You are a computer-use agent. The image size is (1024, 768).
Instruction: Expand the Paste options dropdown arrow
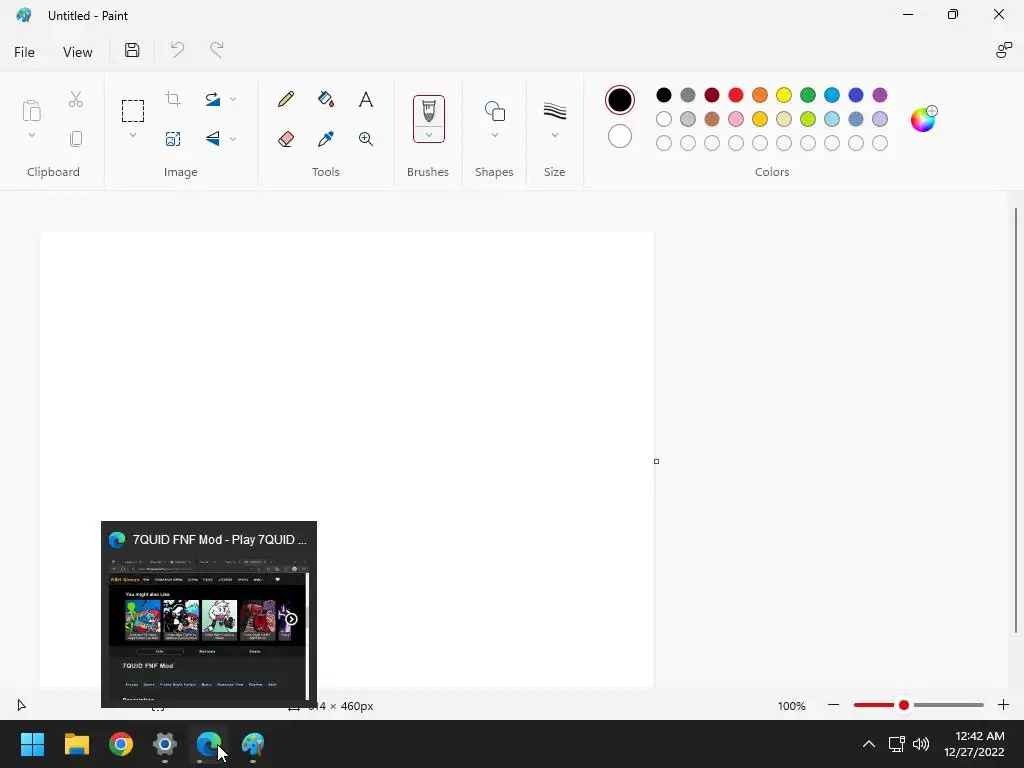(31, 135)
